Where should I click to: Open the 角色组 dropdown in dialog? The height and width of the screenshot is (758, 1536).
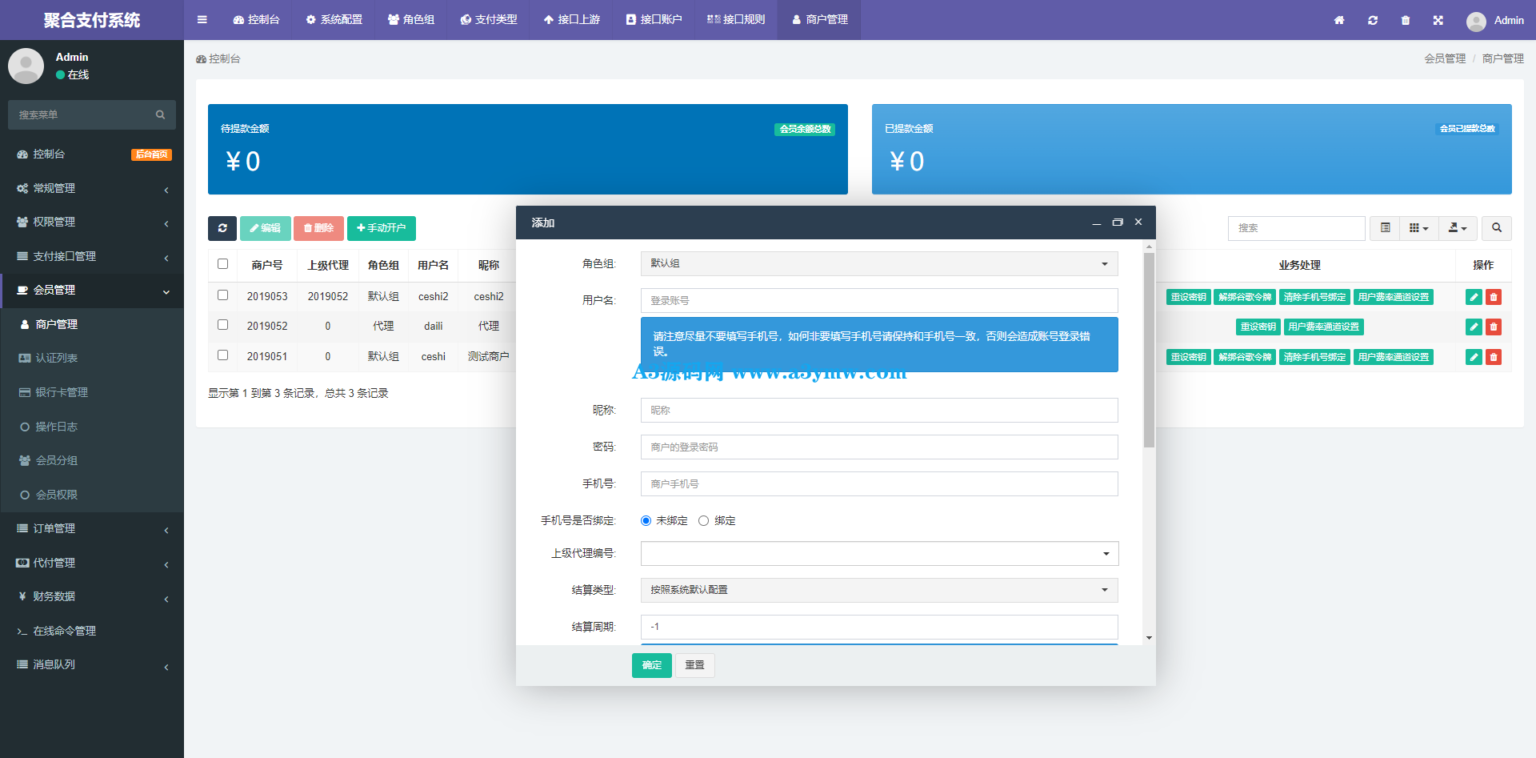(x=879, y=264)
